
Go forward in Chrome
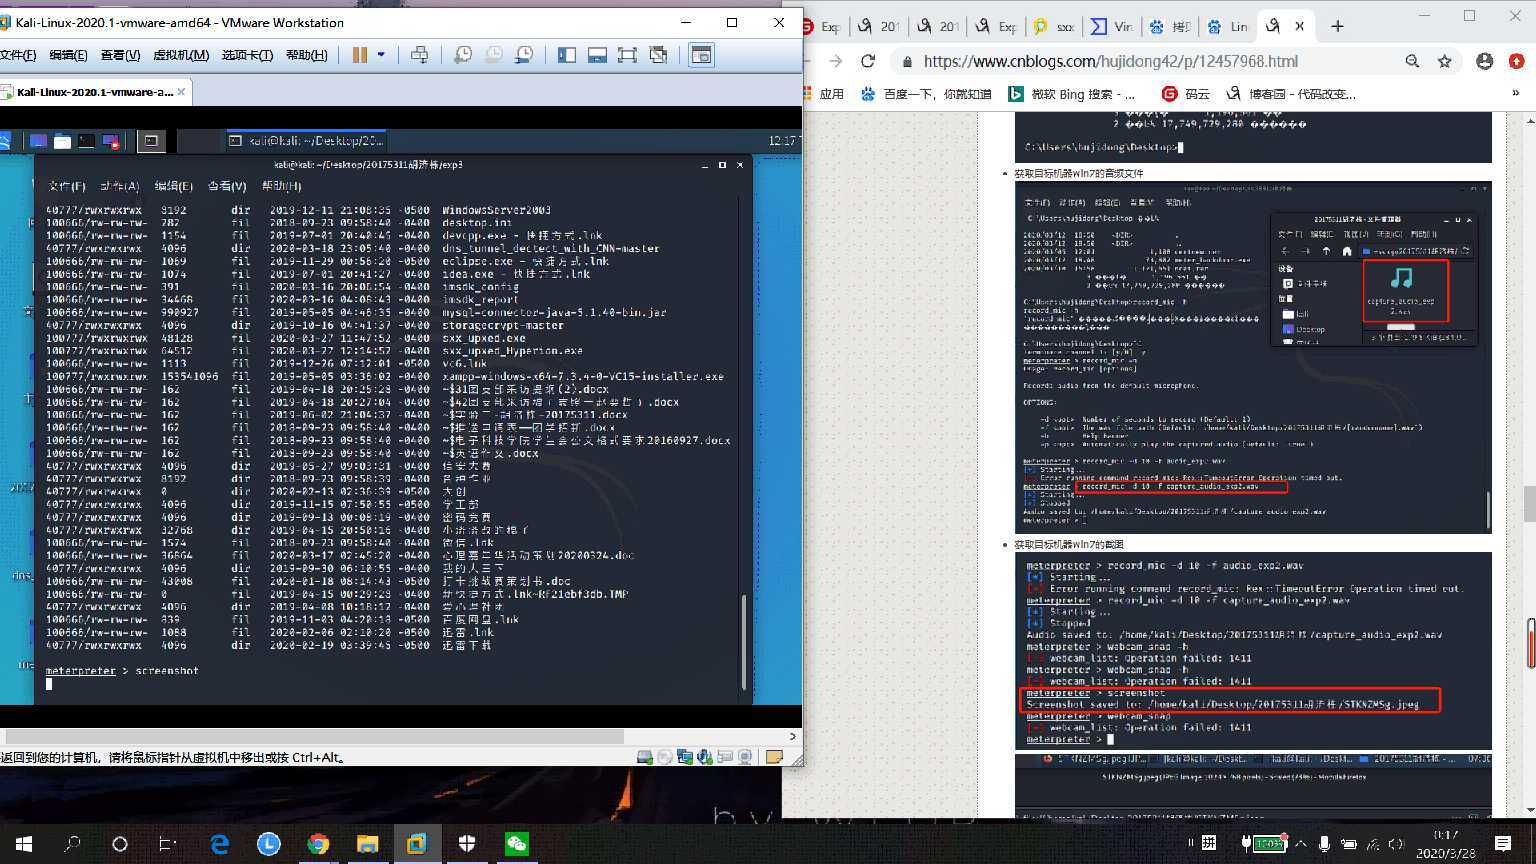click(835, 61)
